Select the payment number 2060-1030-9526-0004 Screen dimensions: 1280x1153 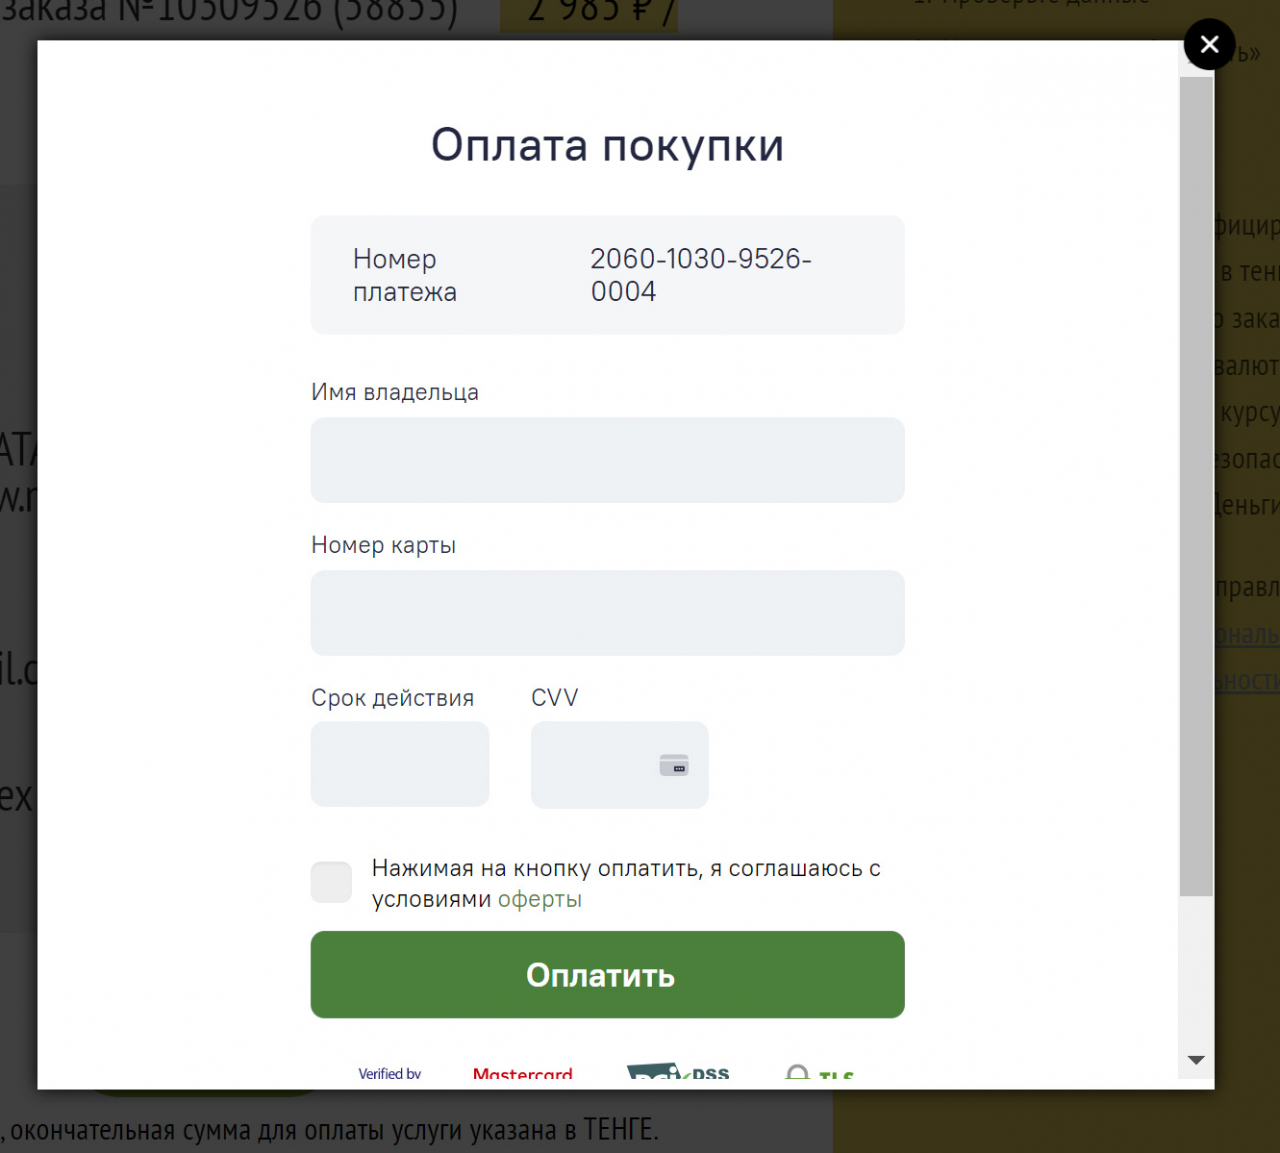[x=701, y=275]
